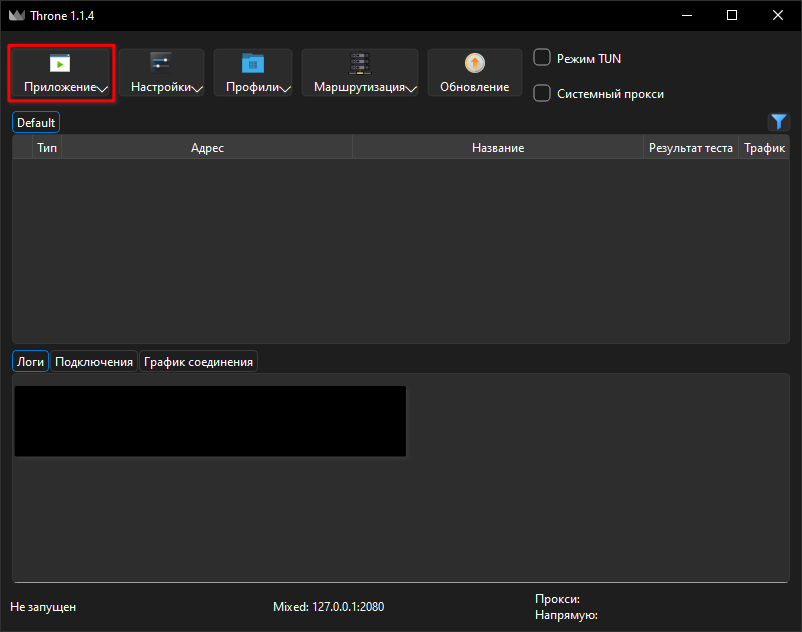Click the Настройки sliders icon
Viewport: 802px width, 632px height.
click(x=161, y=63)
